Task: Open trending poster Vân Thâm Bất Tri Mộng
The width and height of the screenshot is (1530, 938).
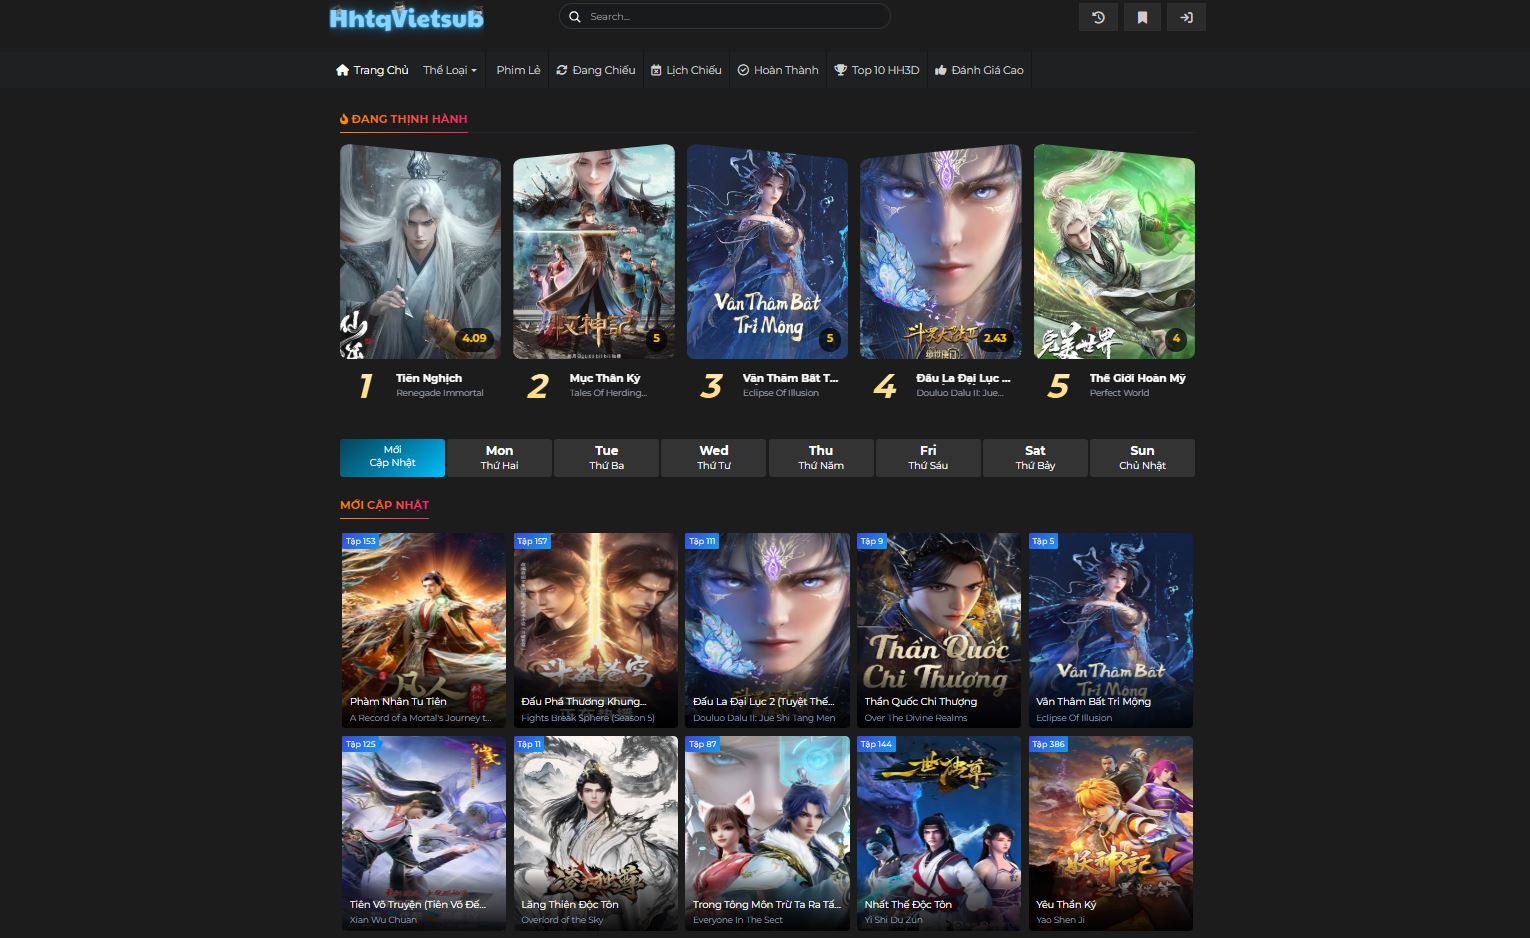Action: [x=767, y=252]
